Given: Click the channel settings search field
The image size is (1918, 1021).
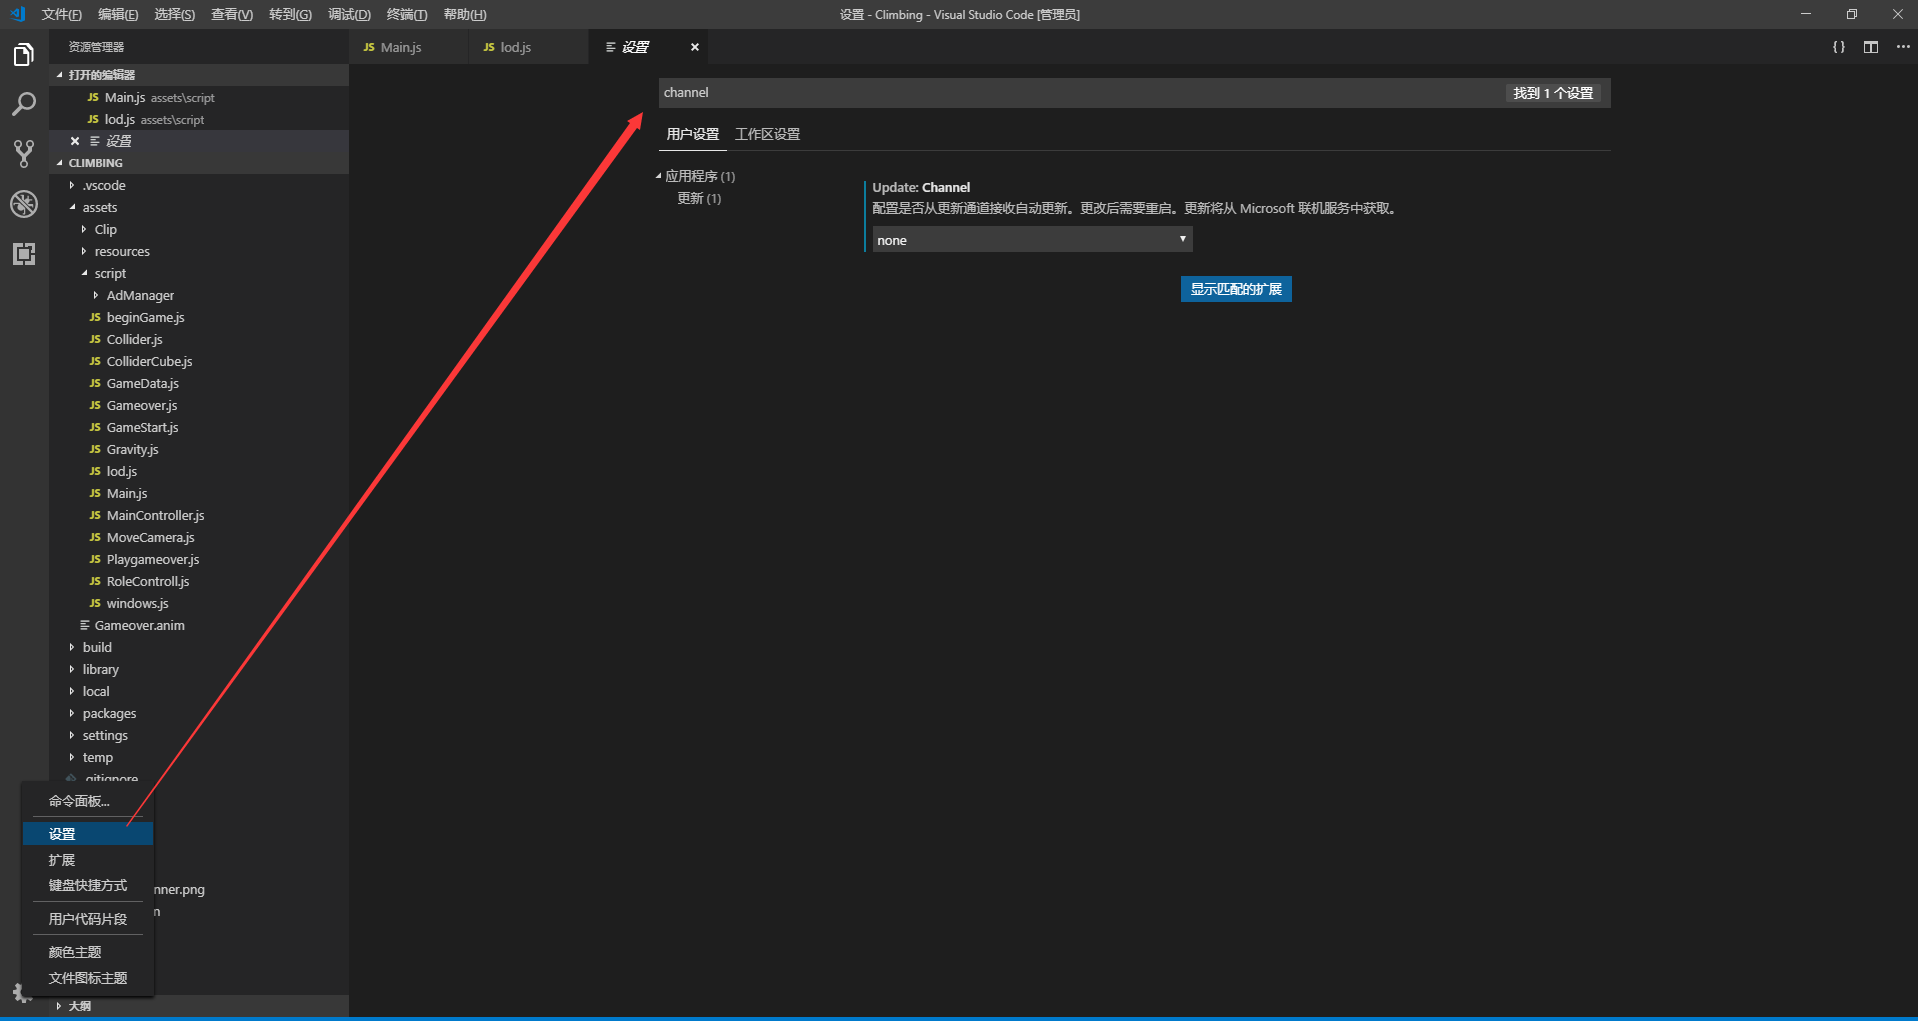Looking at the screenshot, I should coord(1000,92).
